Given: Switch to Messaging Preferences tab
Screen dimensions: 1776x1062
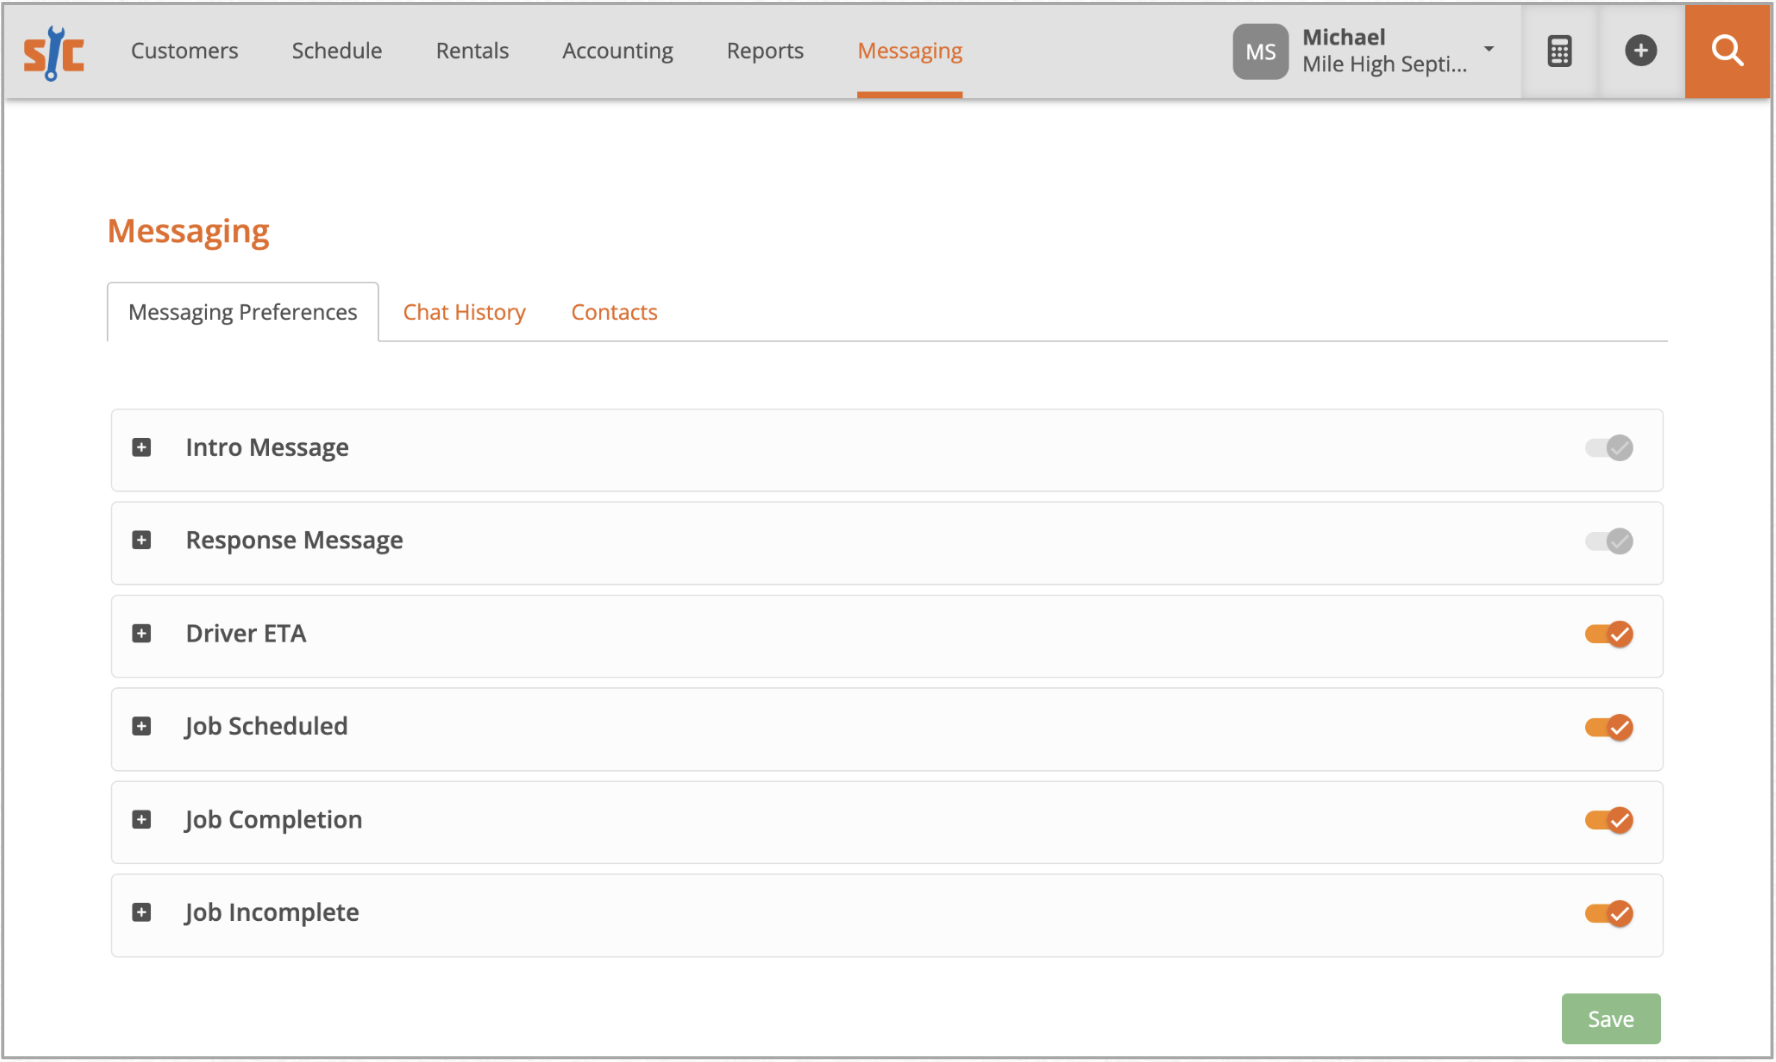Looking at the screenshot, I should (x=243, y=312).
